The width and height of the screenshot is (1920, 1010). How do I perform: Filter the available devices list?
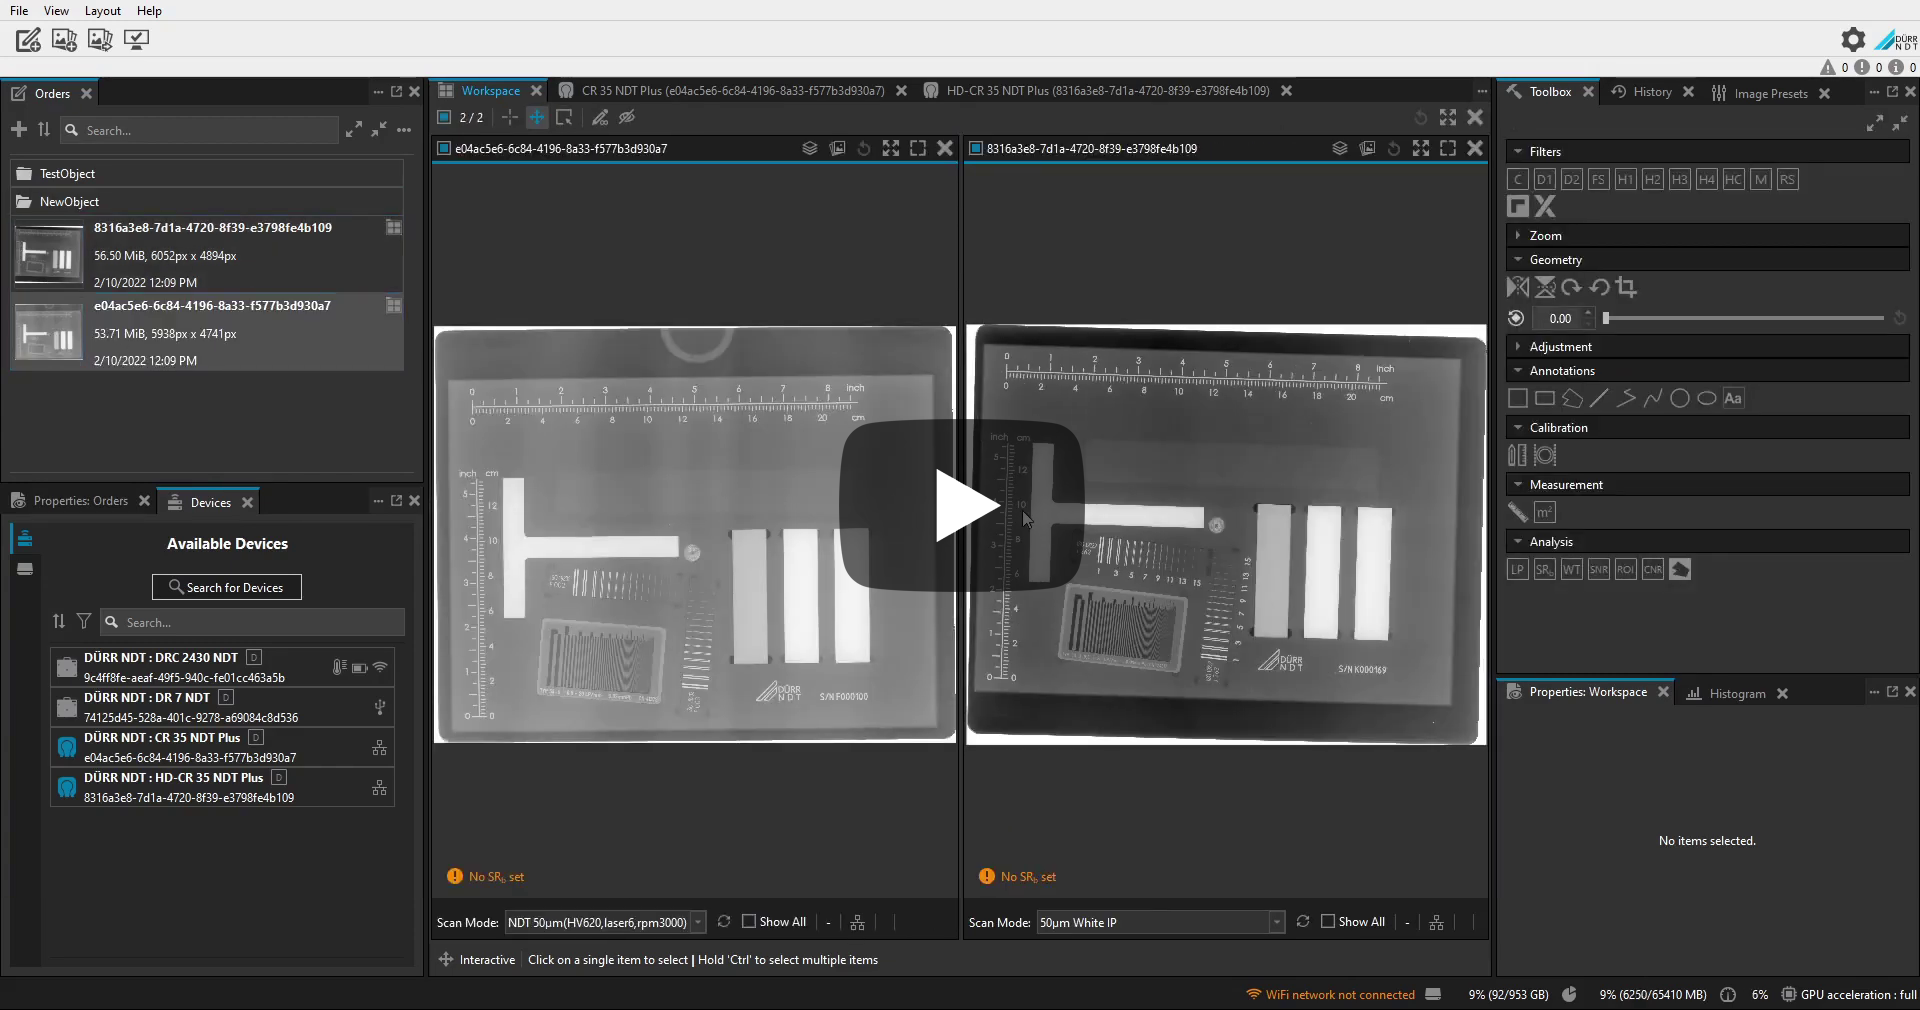(84, 622)
